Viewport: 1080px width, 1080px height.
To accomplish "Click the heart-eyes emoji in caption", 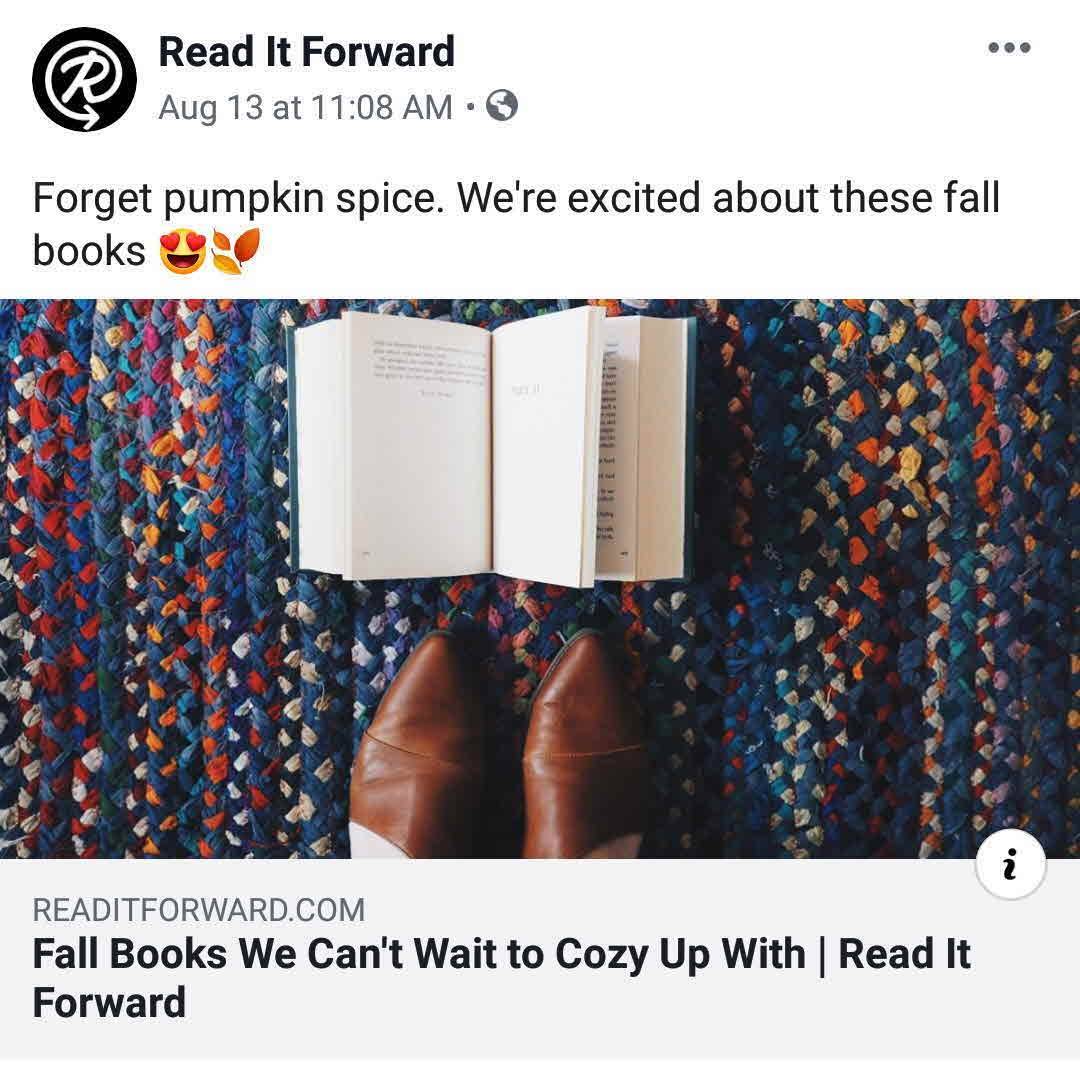I will click(183, 252).
